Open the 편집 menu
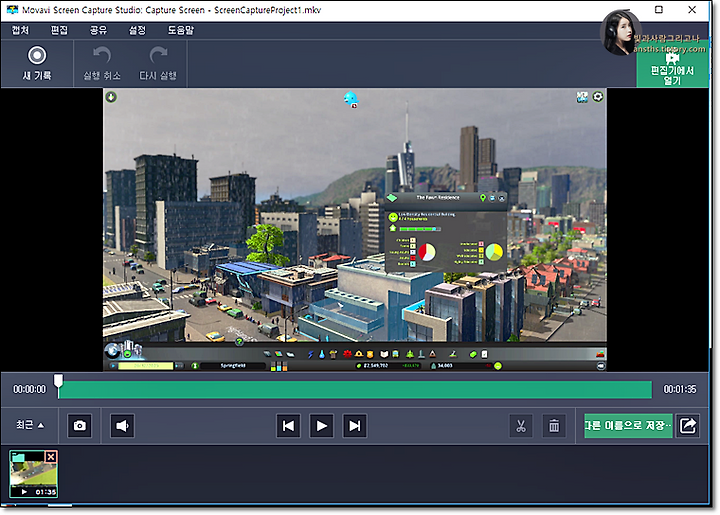Viewport: 720px width, 515px height. pos(59,30)
